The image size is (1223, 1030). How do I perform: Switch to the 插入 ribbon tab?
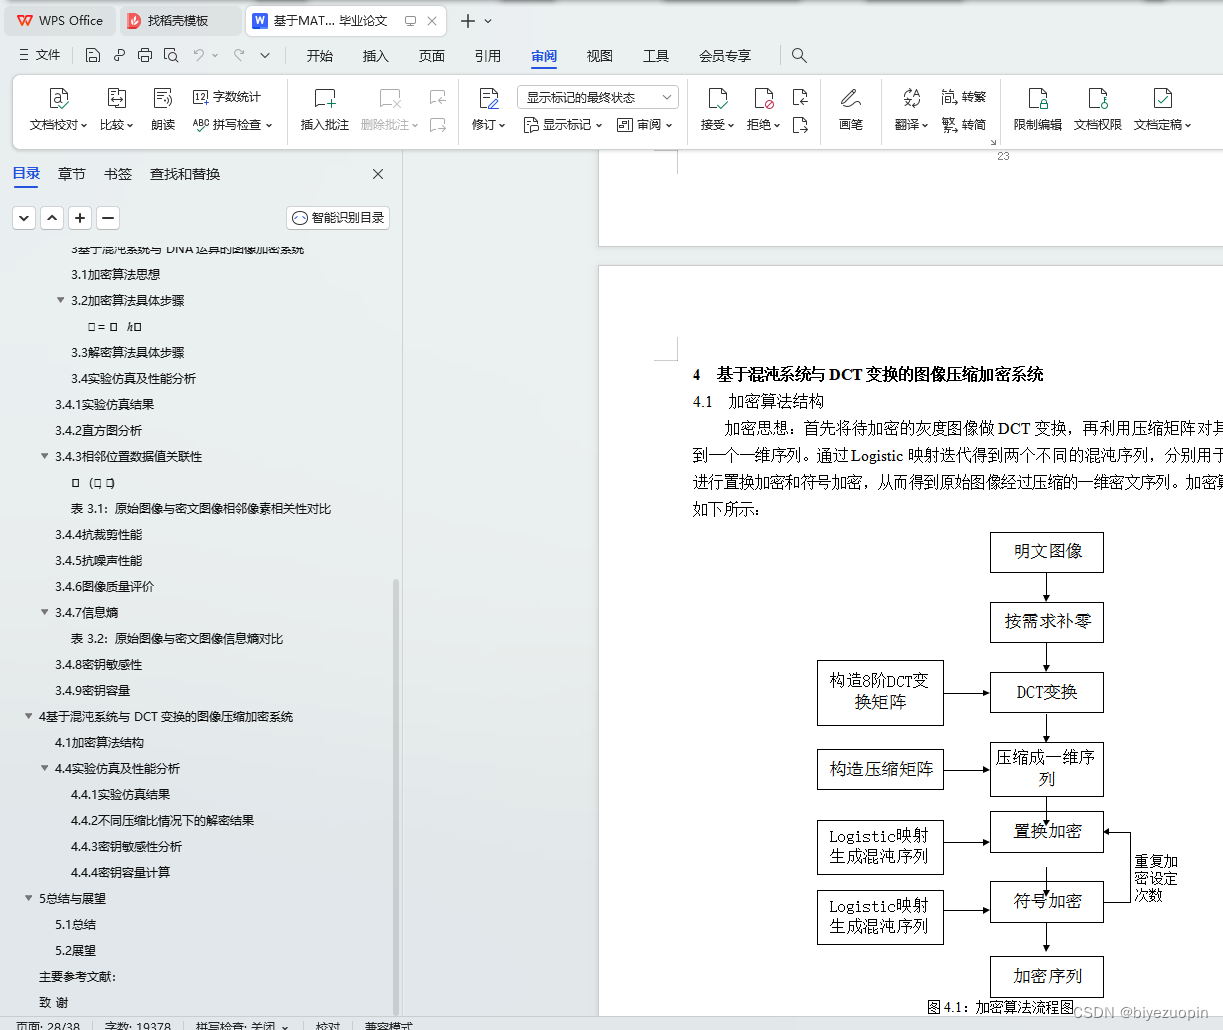click(x=376, y=56)
